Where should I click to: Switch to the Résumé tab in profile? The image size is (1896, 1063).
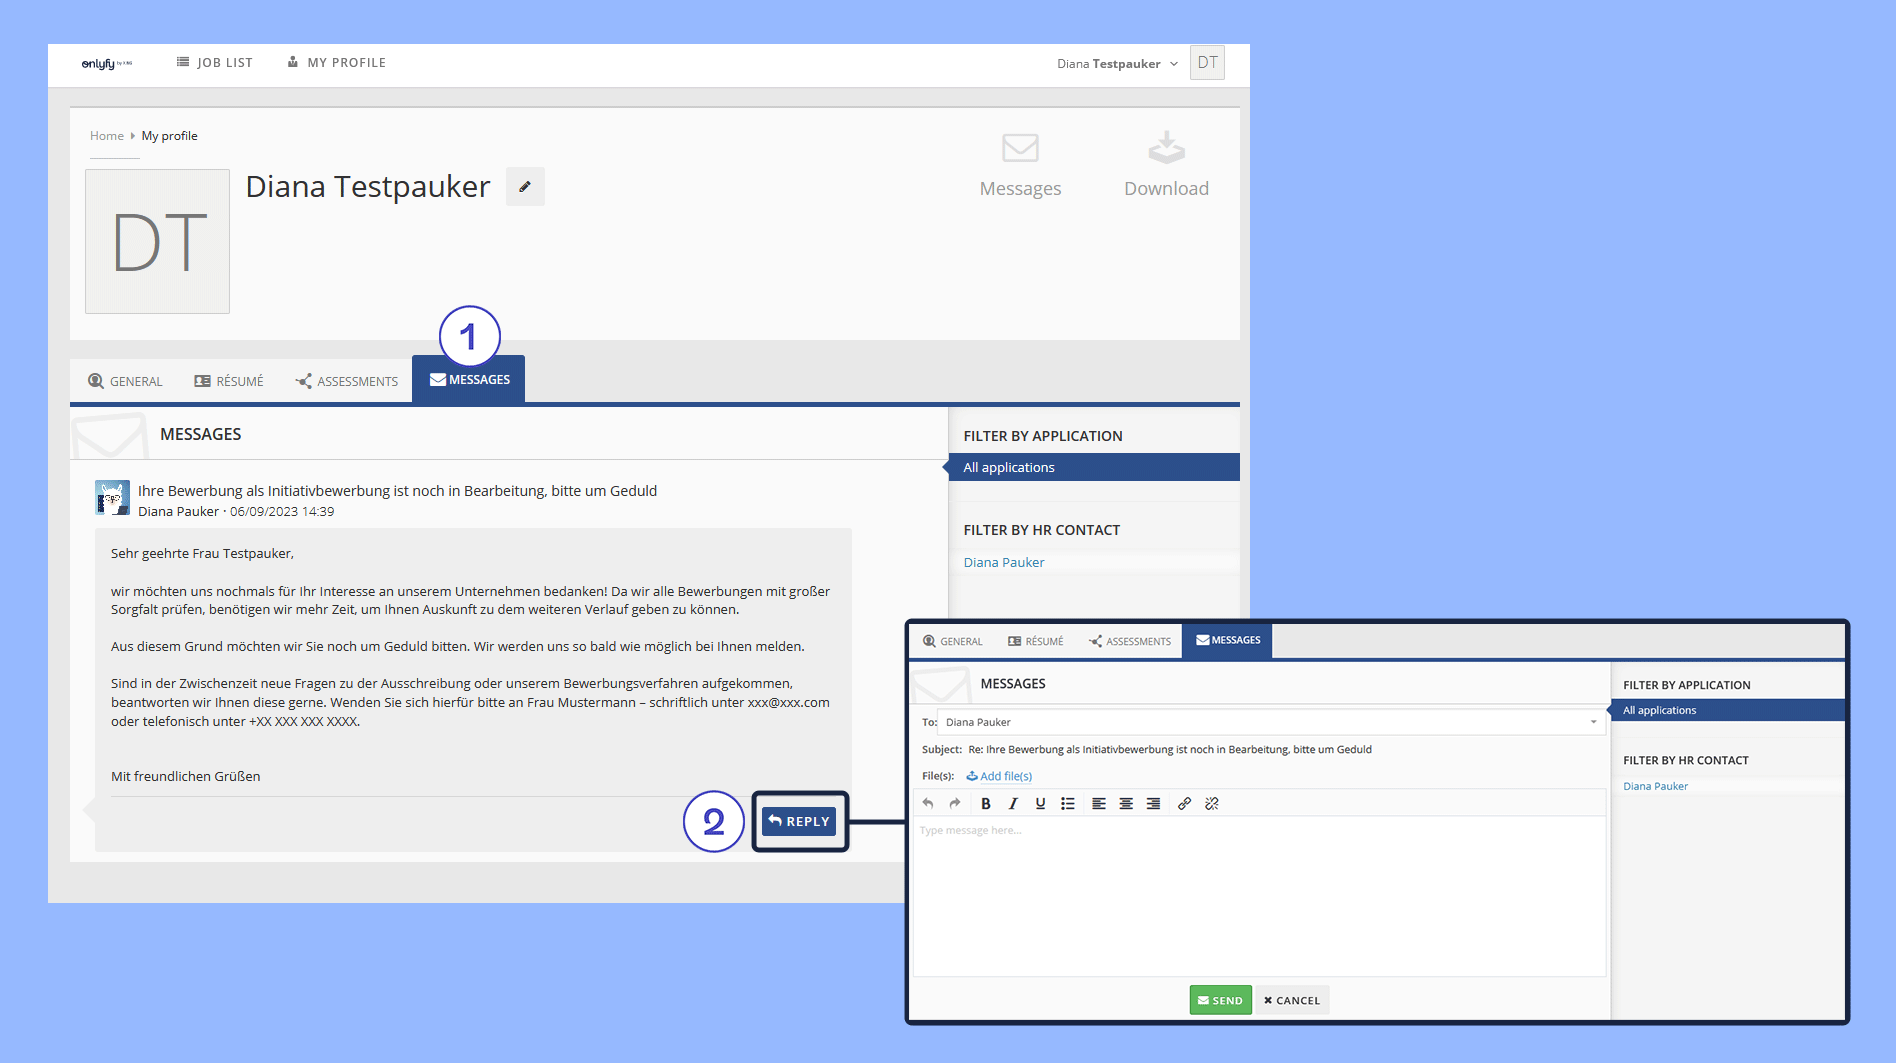tap(229, 381)
